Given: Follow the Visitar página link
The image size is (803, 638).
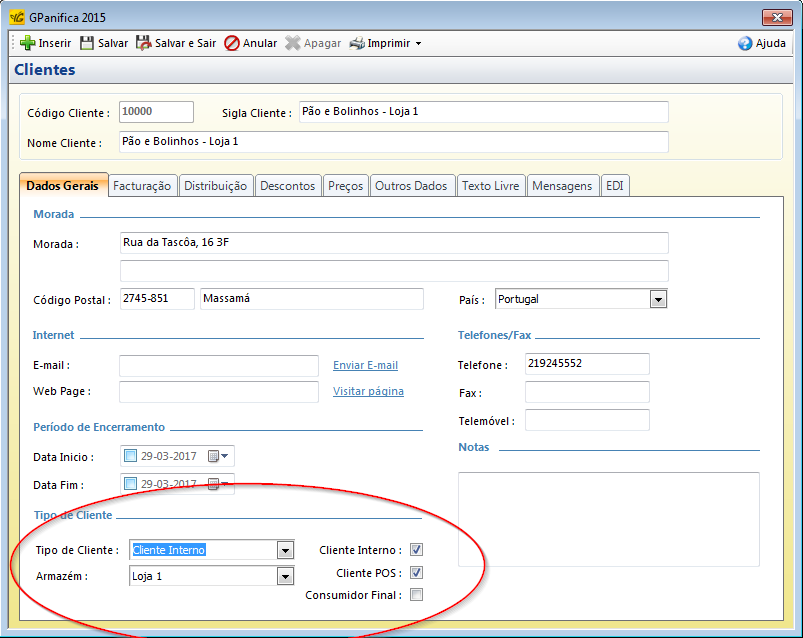Looking at the screenshot, I should point(368,391).
